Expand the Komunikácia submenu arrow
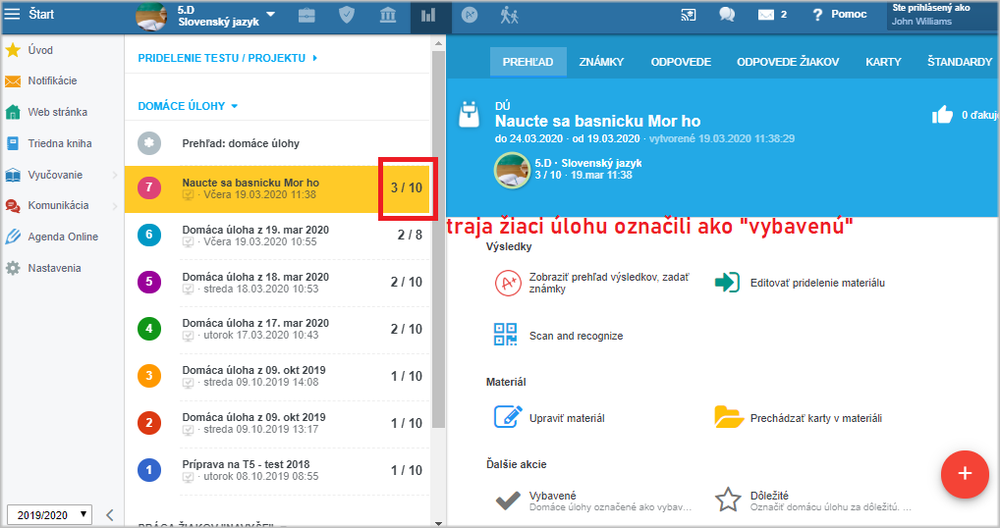 [115, 205]
